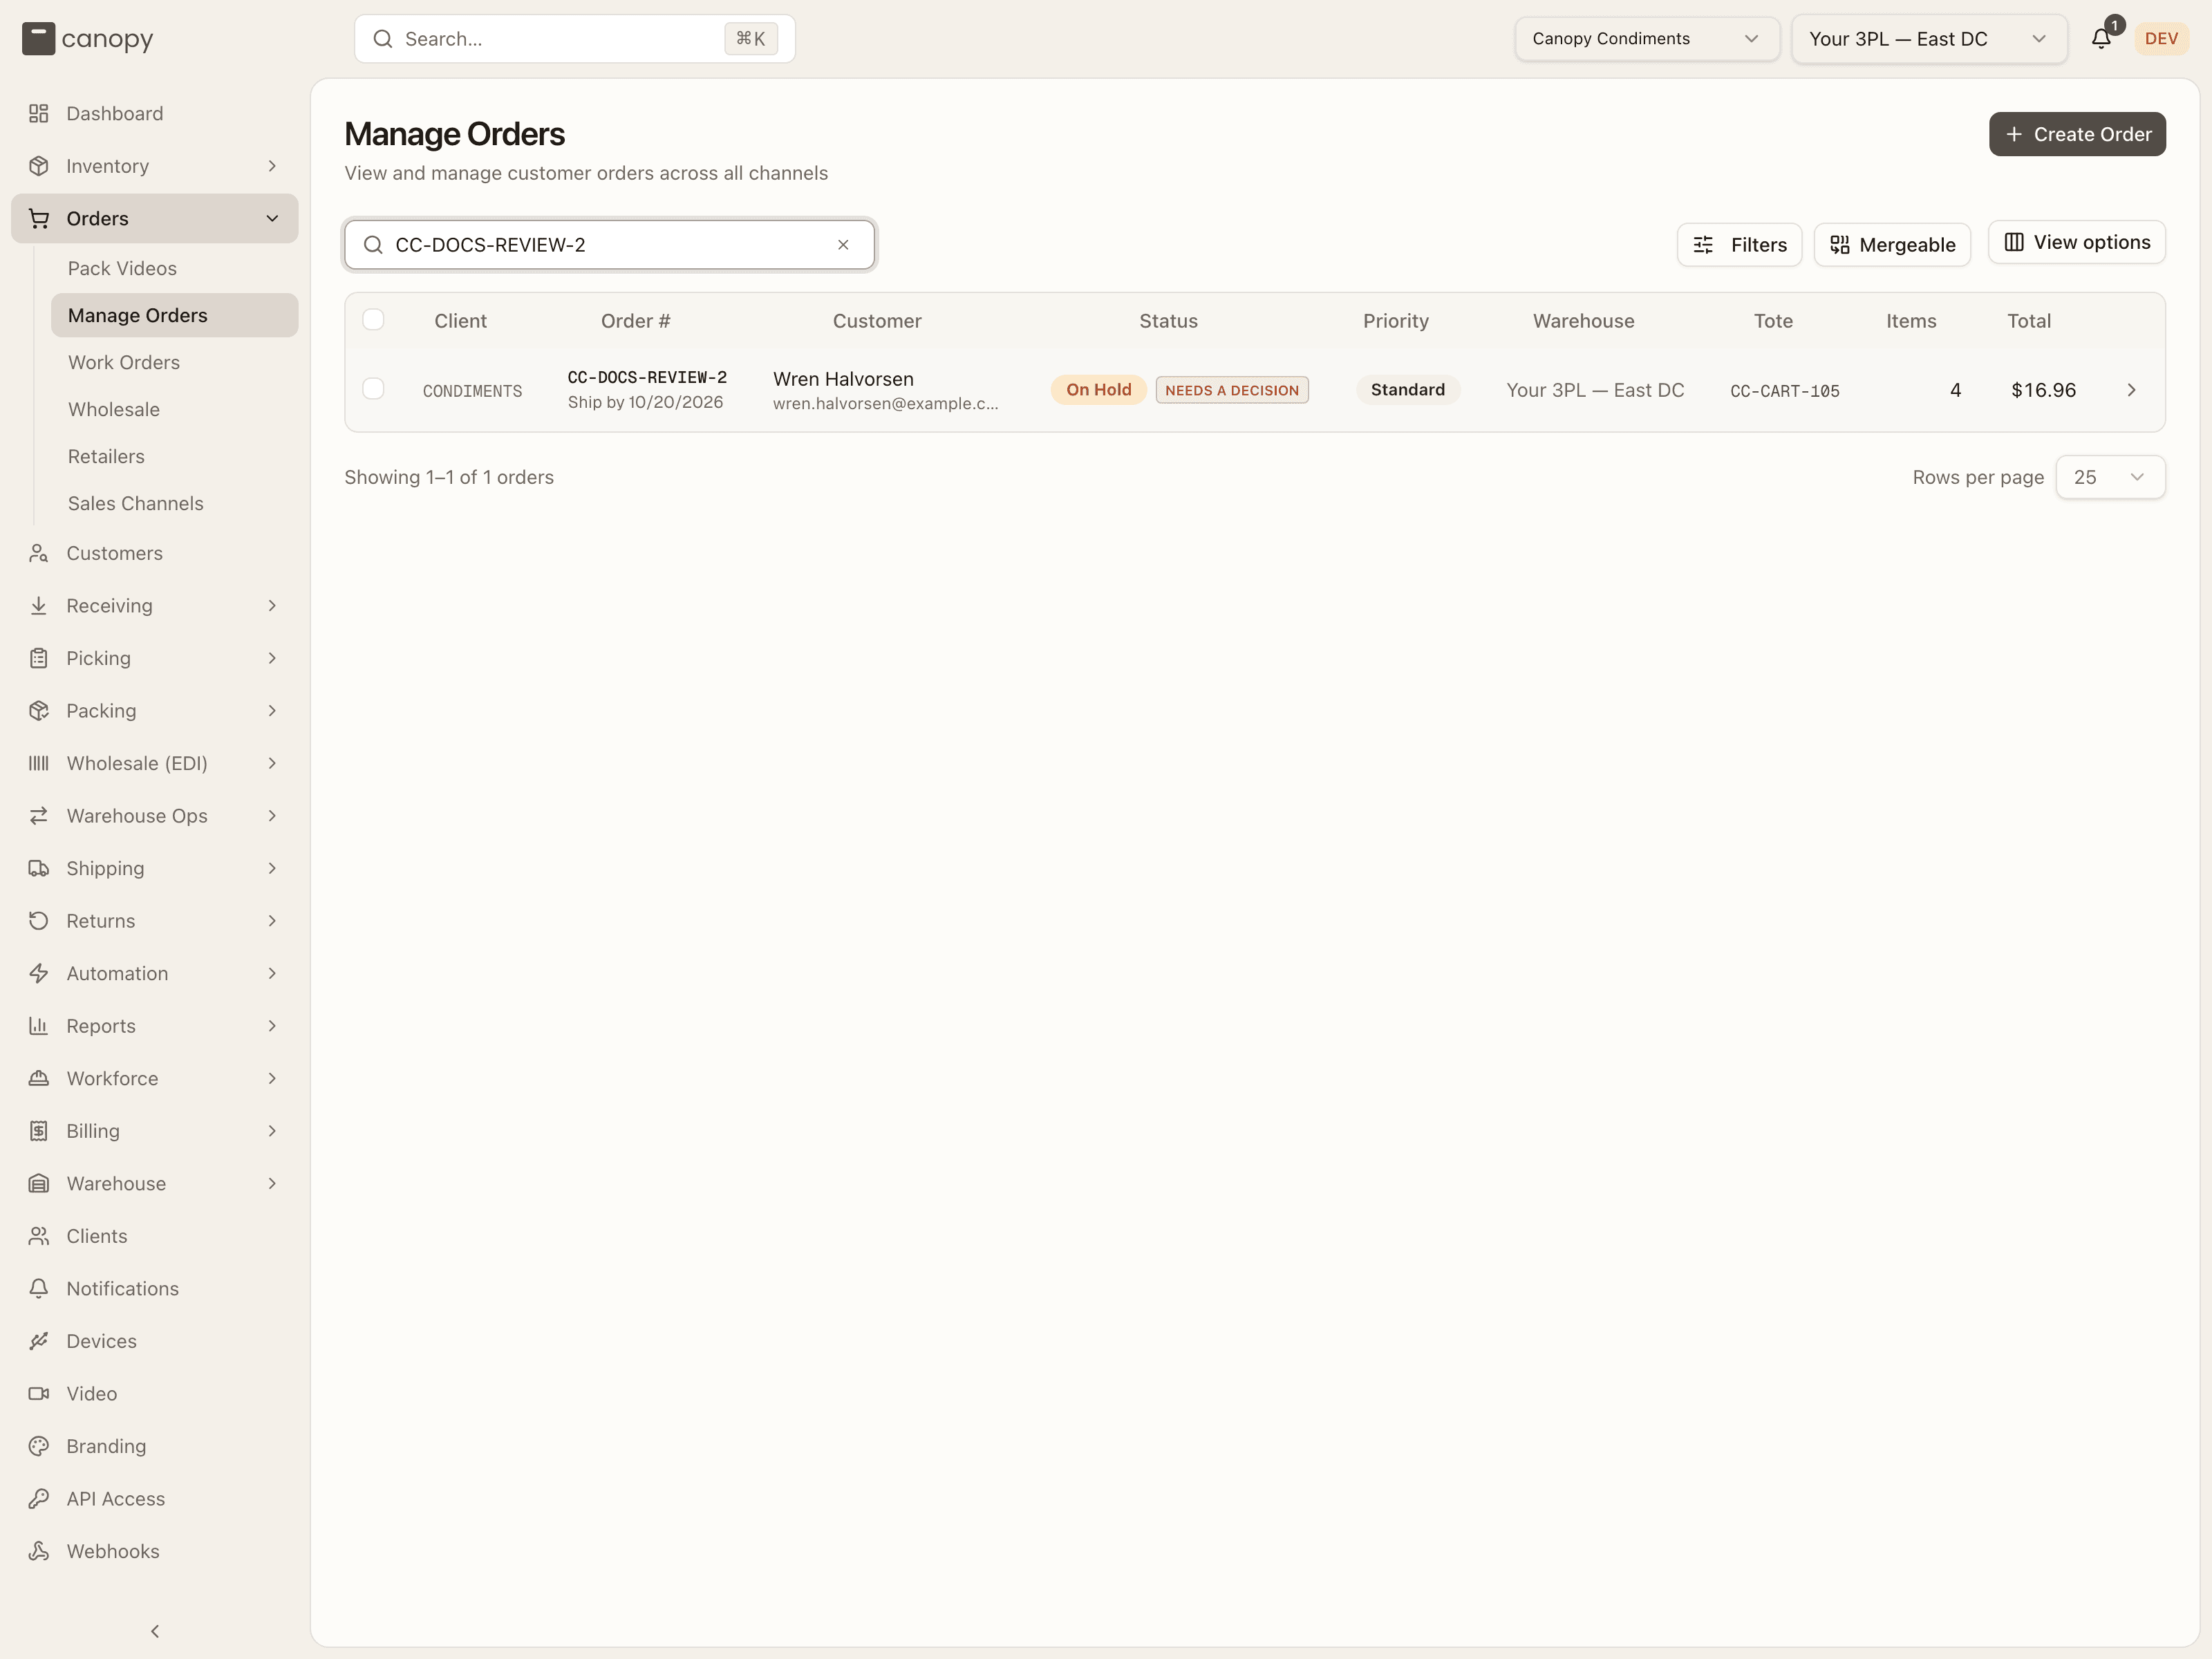Open the Your 3PL — East DC warehouse dropdown

pos(1929,39)
